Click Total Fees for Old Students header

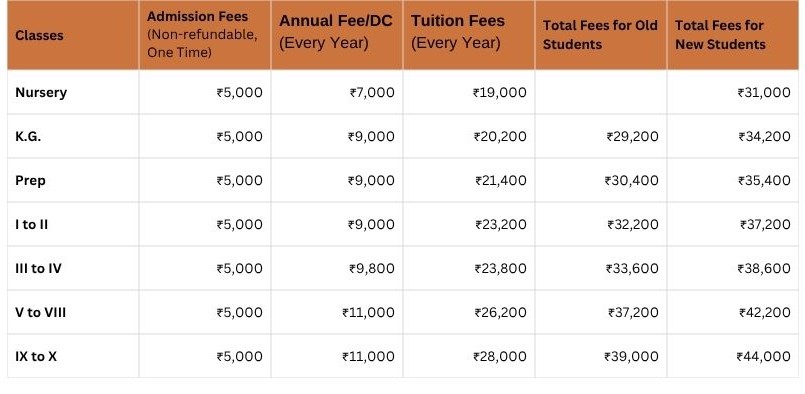[x=601, y=35]
